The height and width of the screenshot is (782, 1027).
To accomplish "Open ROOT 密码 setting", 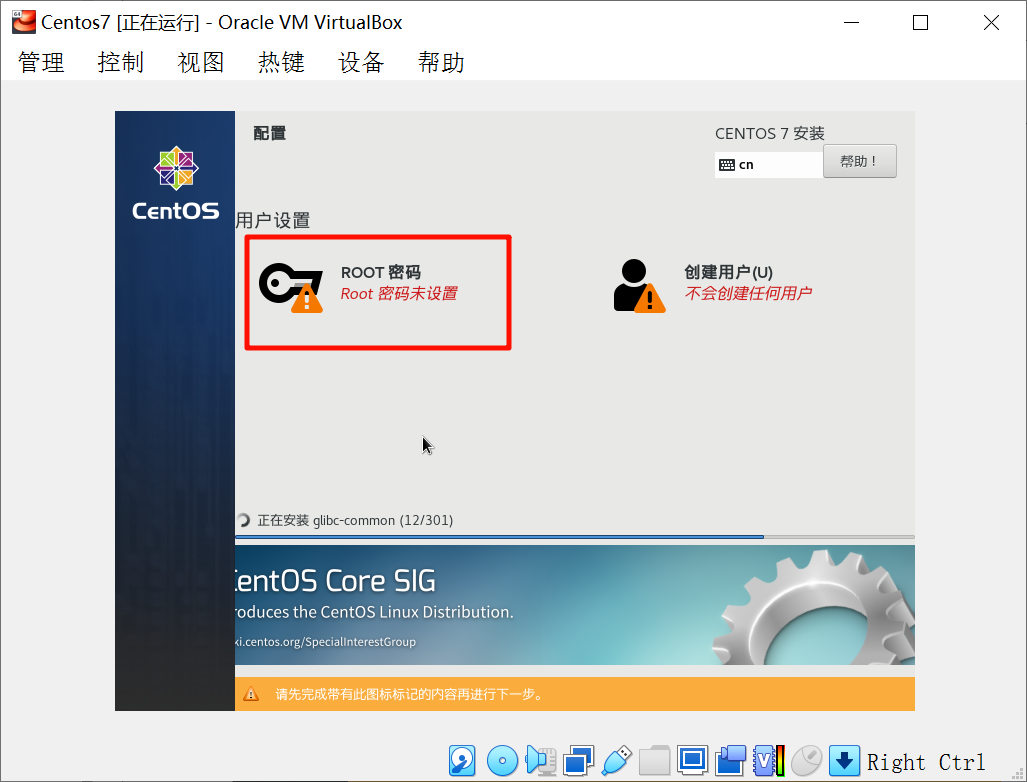I will 378,292.
